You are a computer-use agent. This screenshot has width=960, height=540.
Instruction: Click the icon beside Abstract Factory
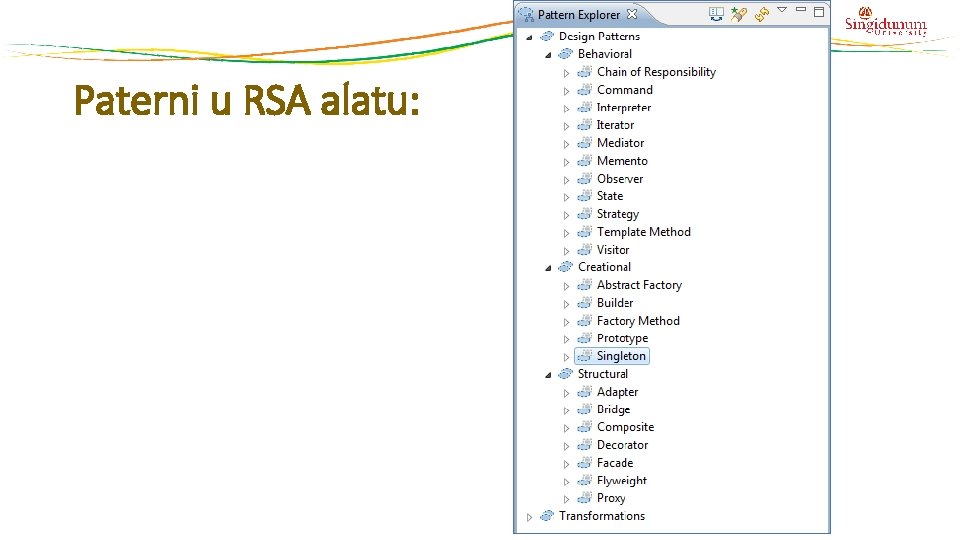pyautogui.click(x=585, y=285)
